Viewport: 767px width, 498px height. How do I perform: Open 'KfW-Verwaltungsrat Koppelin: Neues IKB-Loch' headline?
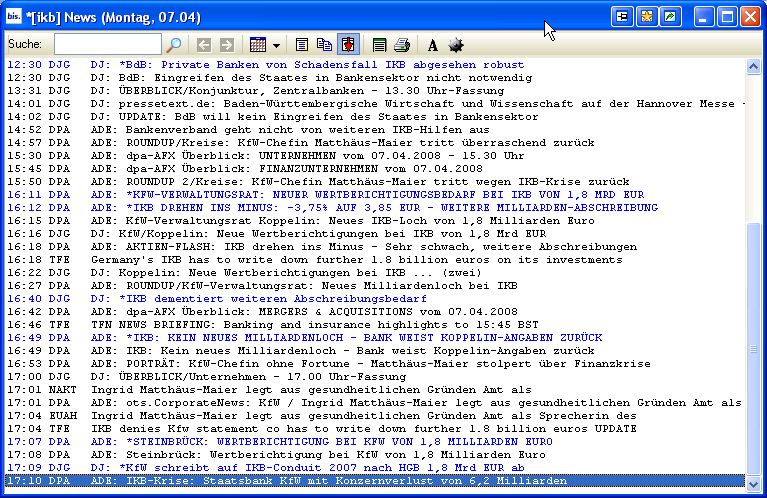375,221
